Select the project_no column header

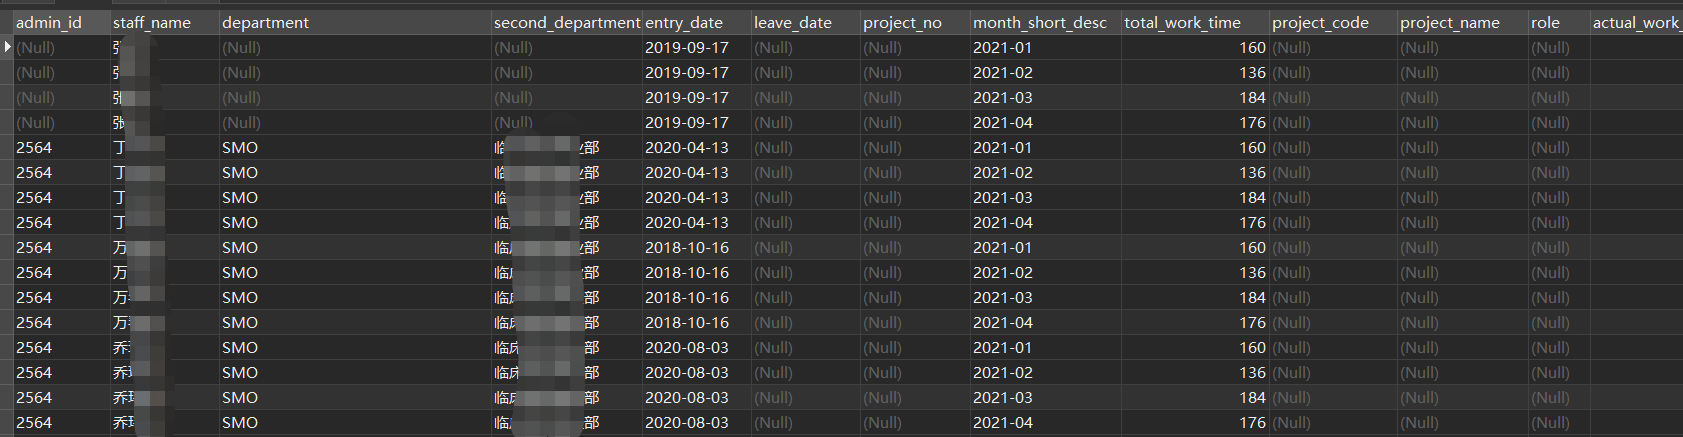915,22
